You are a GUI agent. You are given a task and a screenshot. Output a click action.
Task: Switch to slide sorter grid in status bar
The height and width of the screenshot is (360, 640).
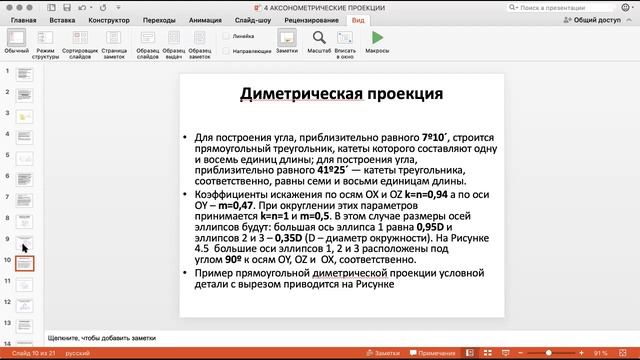[488, 353]
